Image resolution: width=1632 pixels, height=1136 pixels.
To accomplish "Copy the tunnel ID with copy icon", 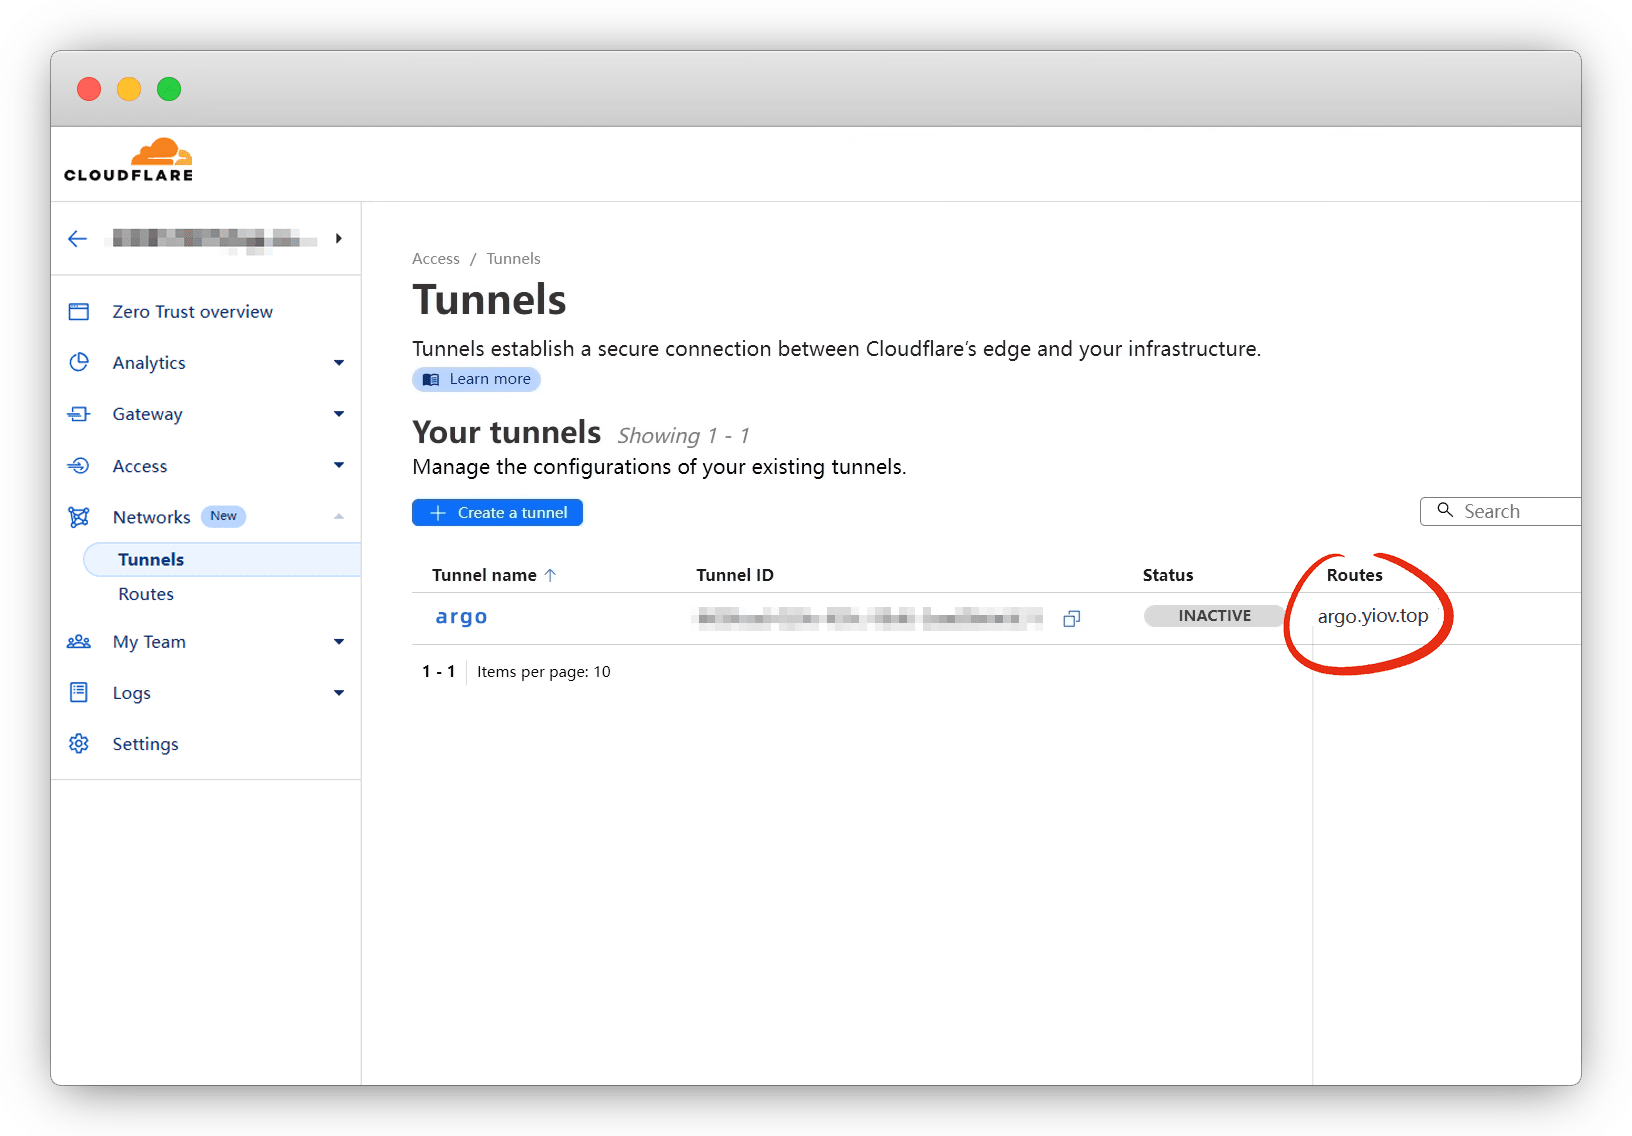I will (1071, 619).
